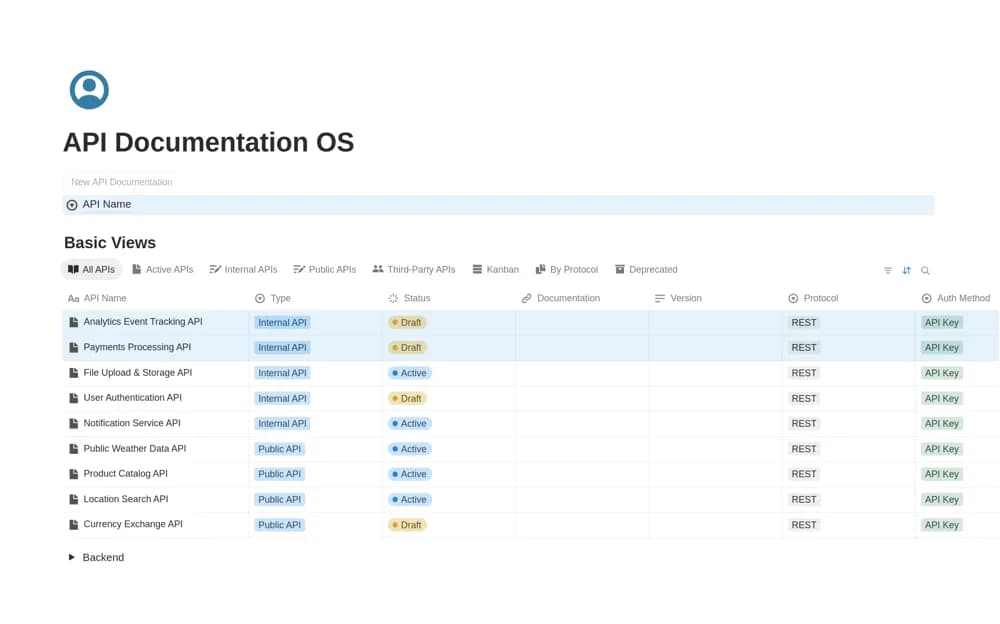Image resolution: width=1000 pixels, height=624 pixels.
Task: Open the File Upload & Storage API page
Action: click(x=138, y=373)
